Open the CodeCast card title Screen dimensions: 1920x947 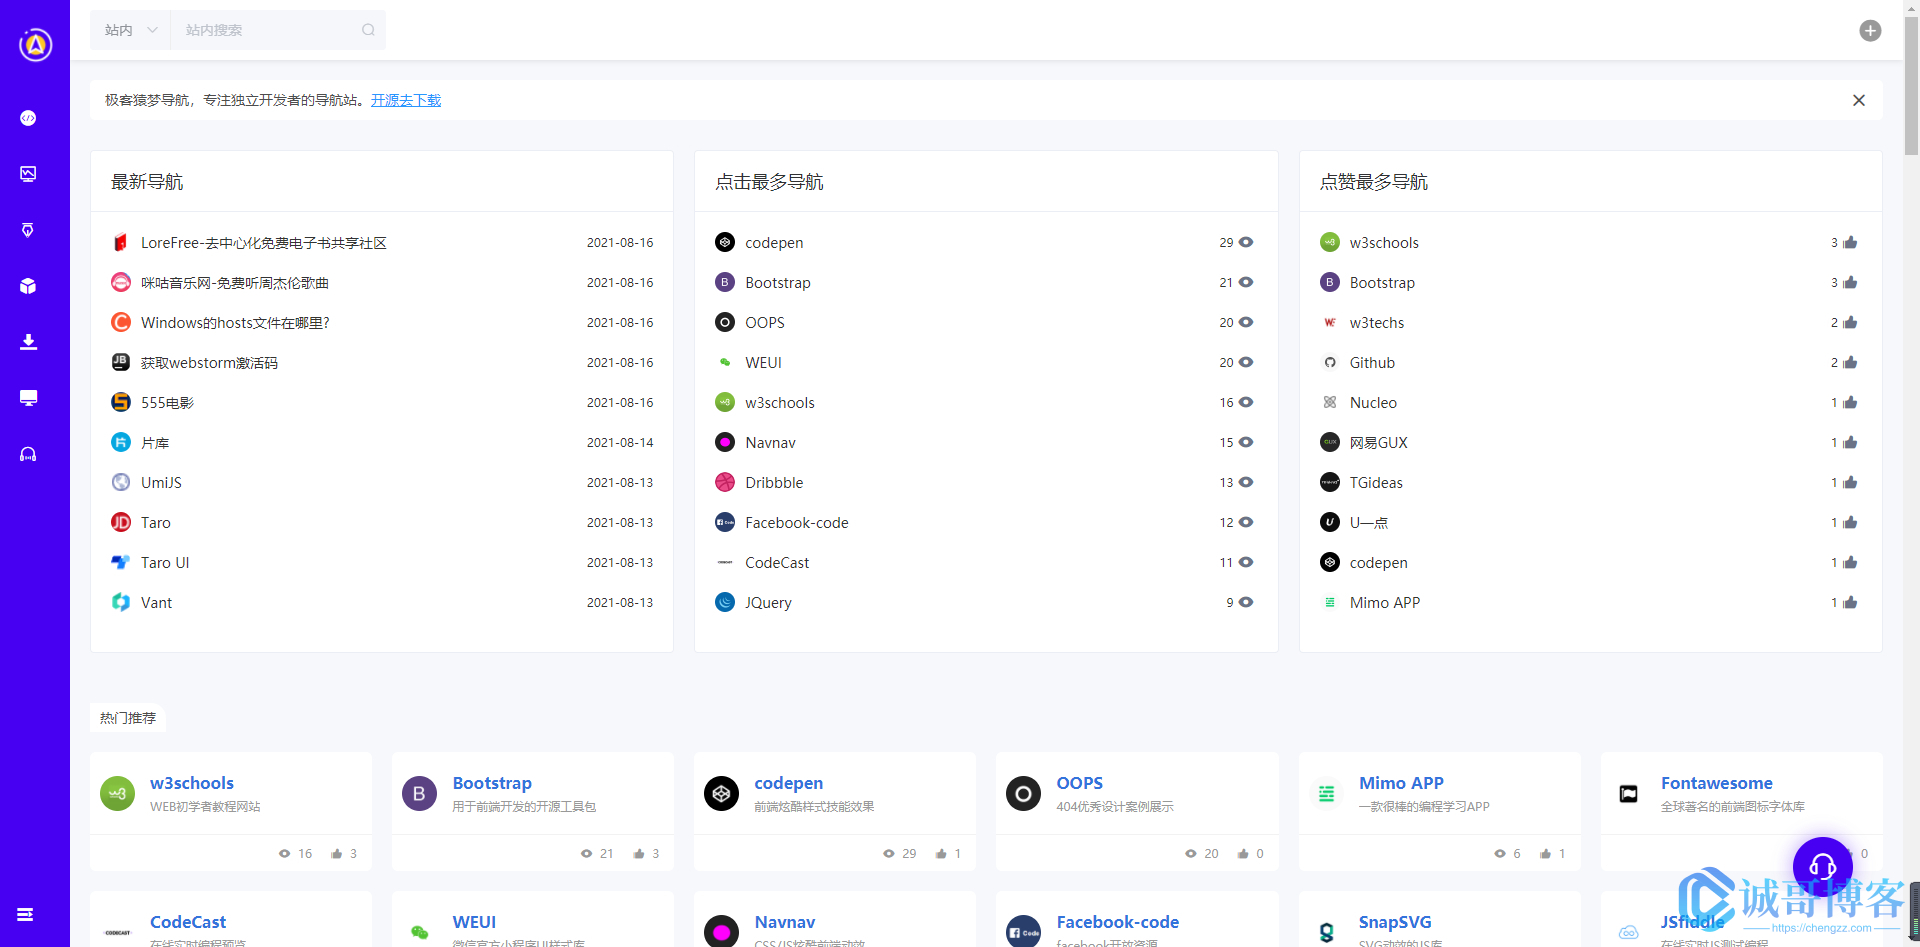pyautogui.click(x=188, y=922)
